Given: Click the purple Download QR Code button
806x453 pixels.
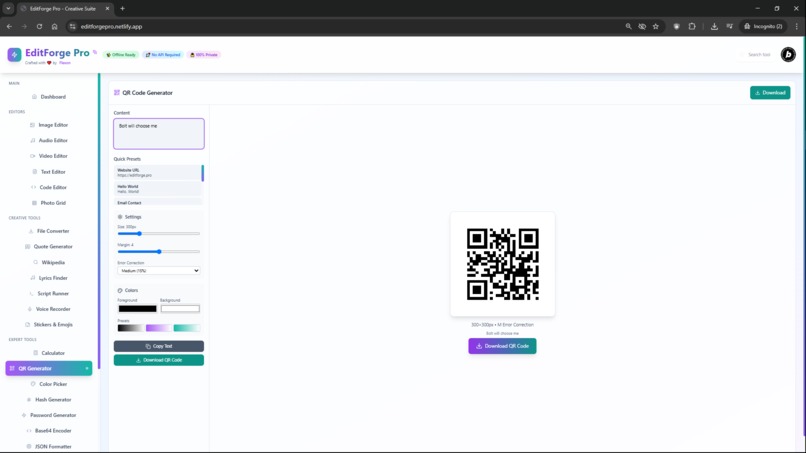Looking at the screenshot, I should [x=502, y=346].
